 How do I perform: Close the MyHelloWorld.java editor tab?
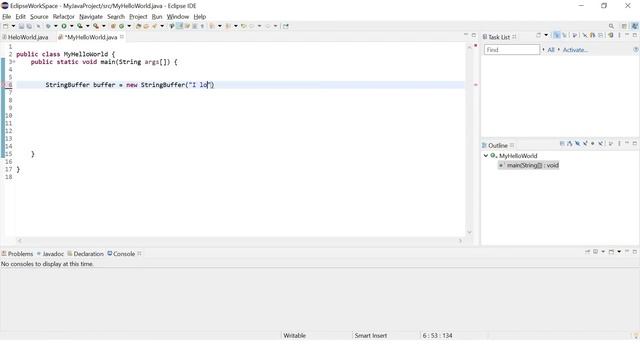coord(122,37)
